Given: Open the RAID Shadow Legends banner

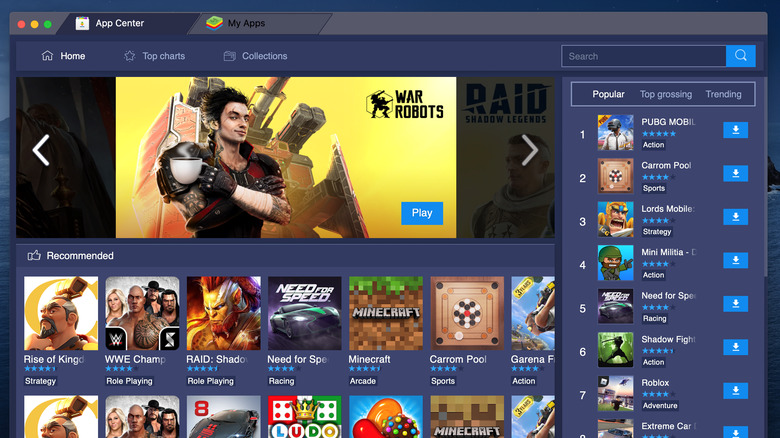Looking at the screenshot, I should pos(505,157).
